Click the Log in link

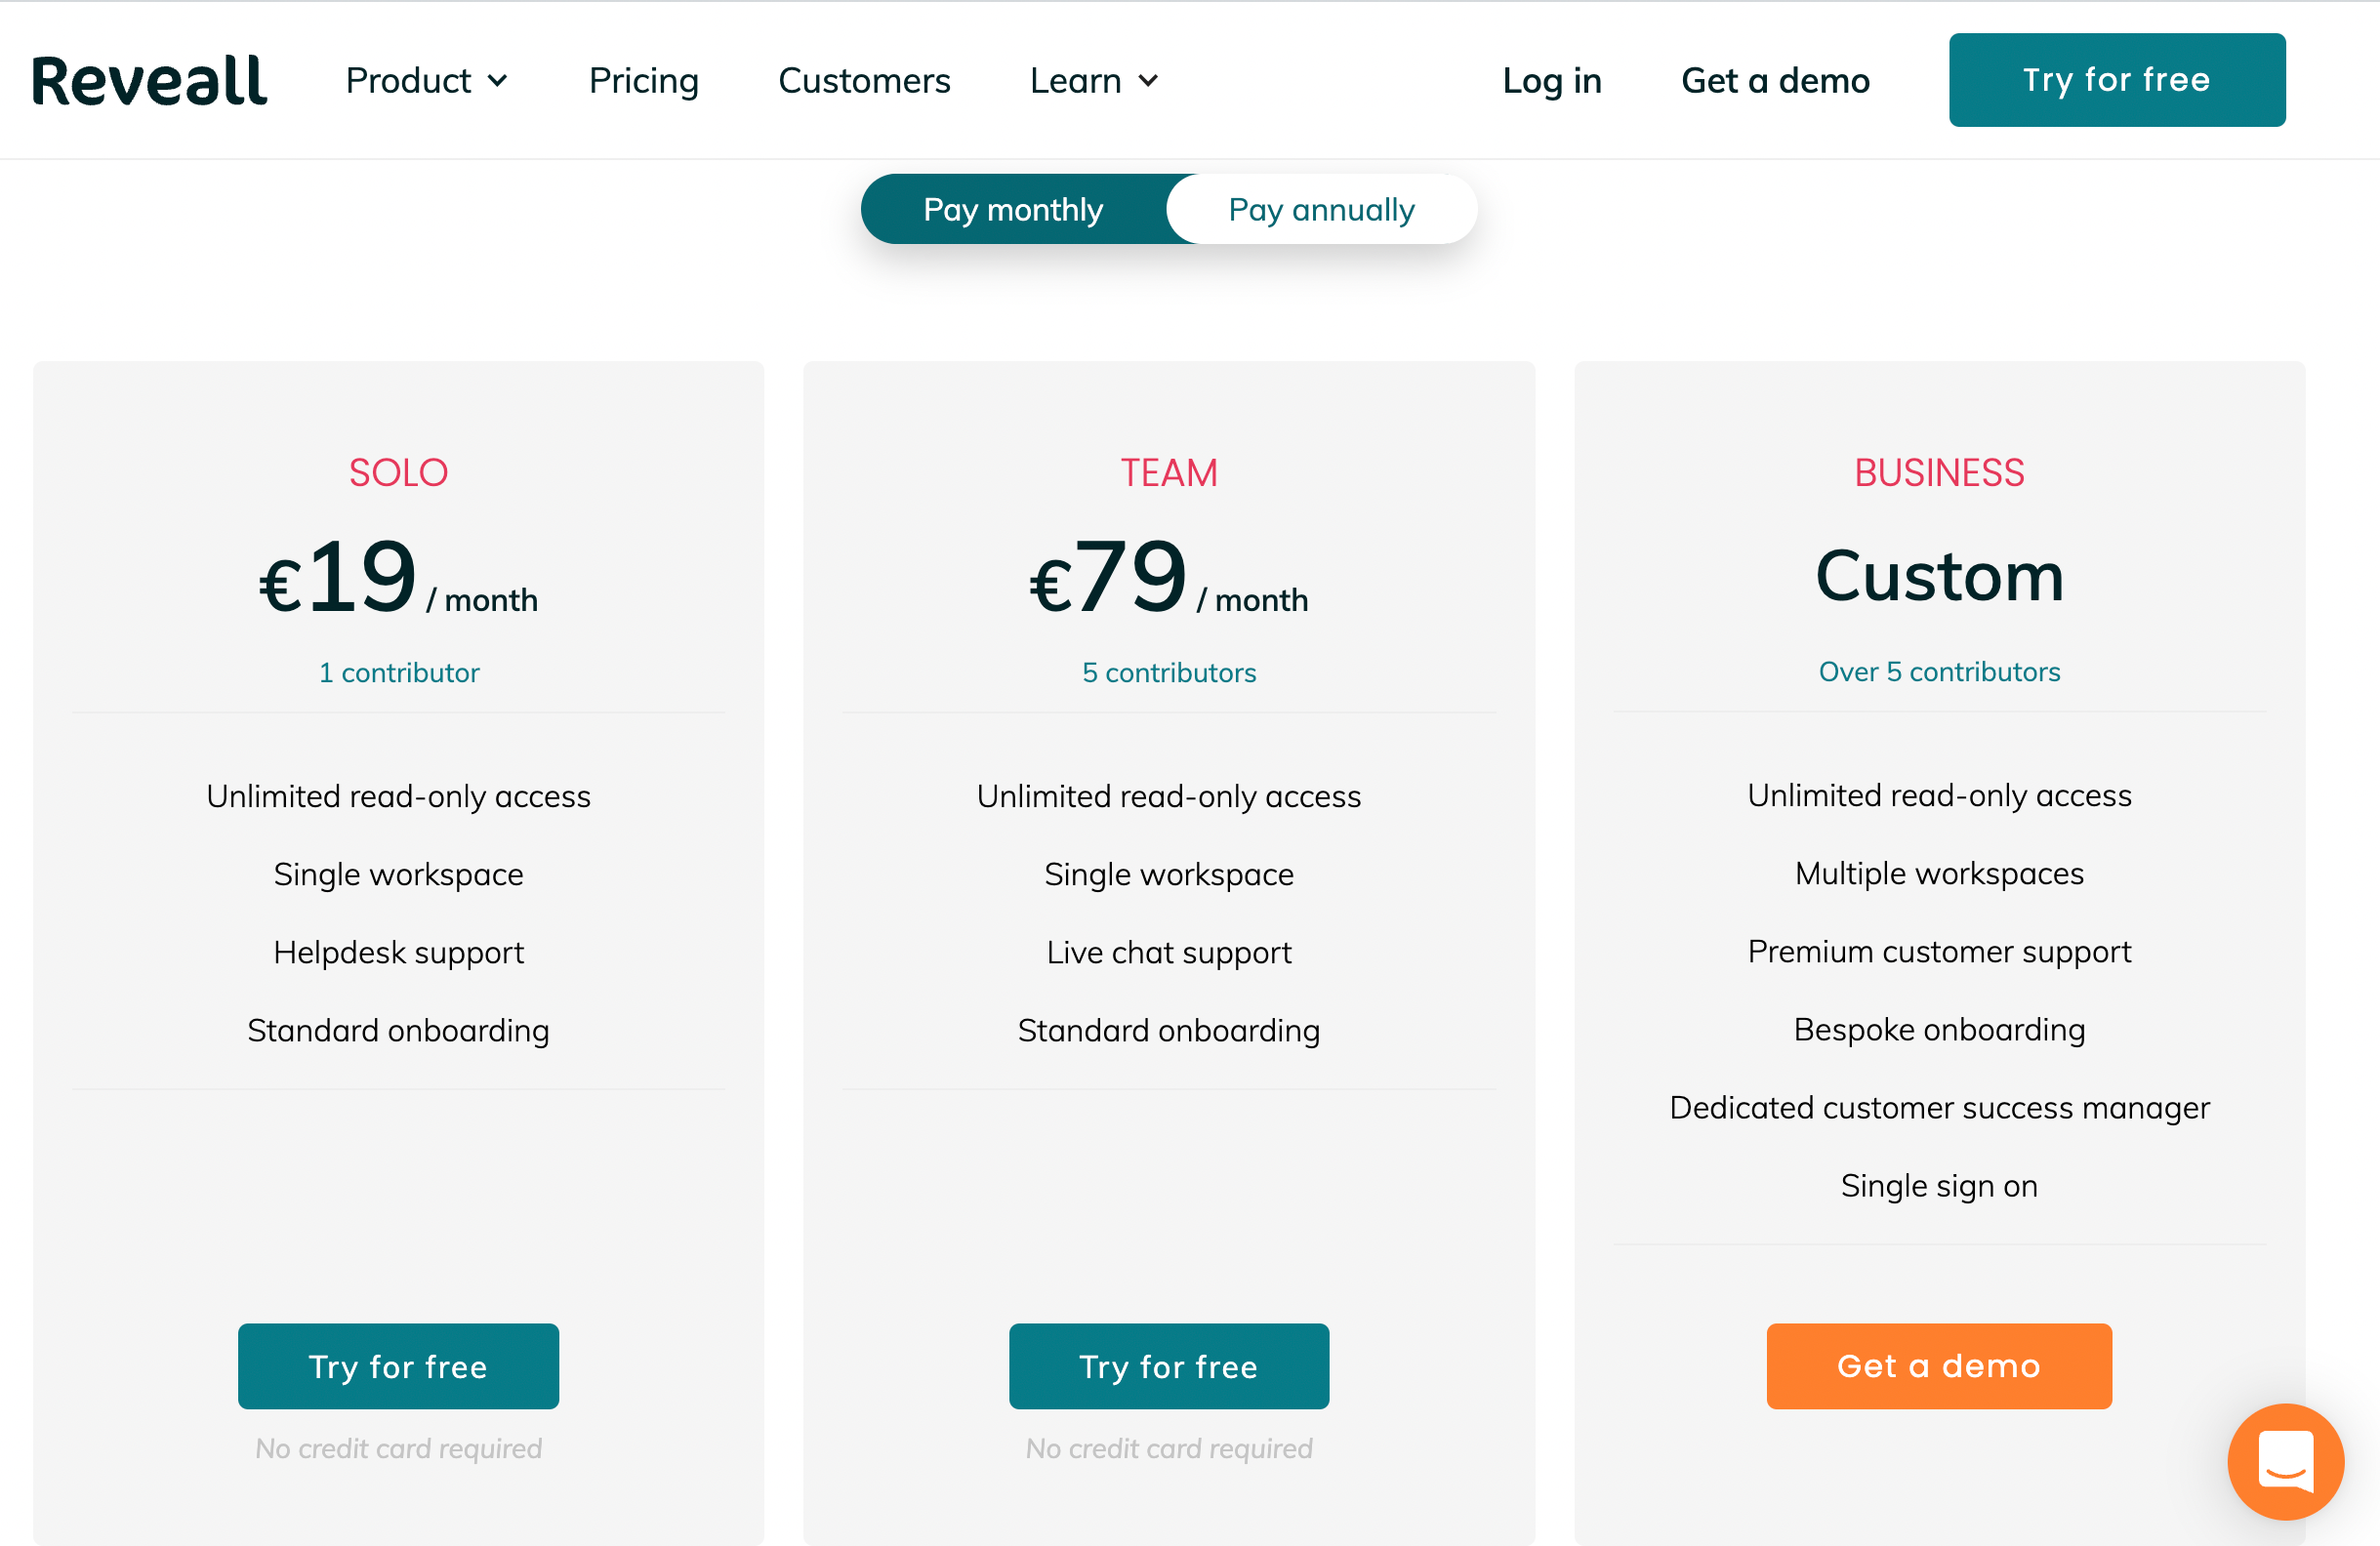1552,80
